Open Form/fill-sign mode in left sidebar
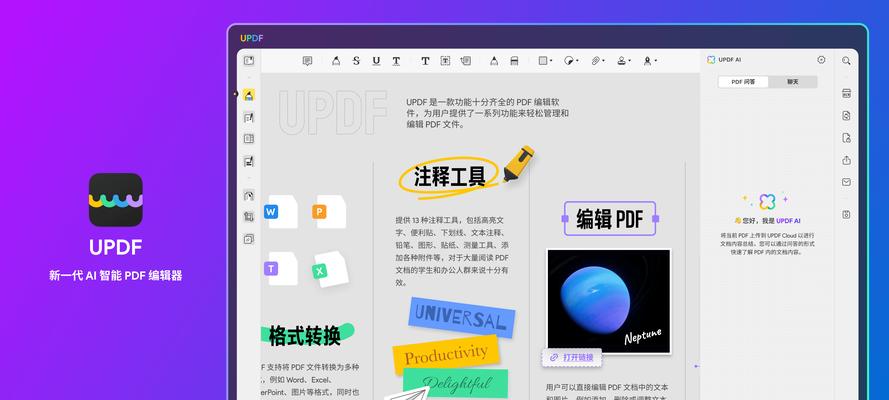889x400 pixels. 248,161
